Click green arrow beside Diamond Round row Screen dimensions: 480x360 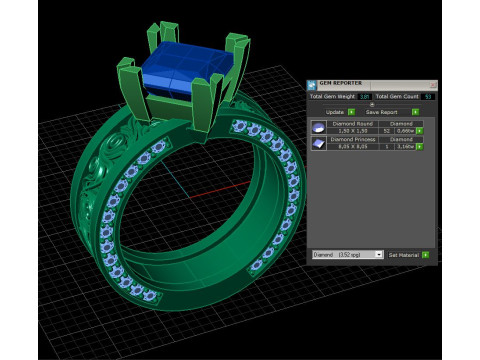pos(420,131)
